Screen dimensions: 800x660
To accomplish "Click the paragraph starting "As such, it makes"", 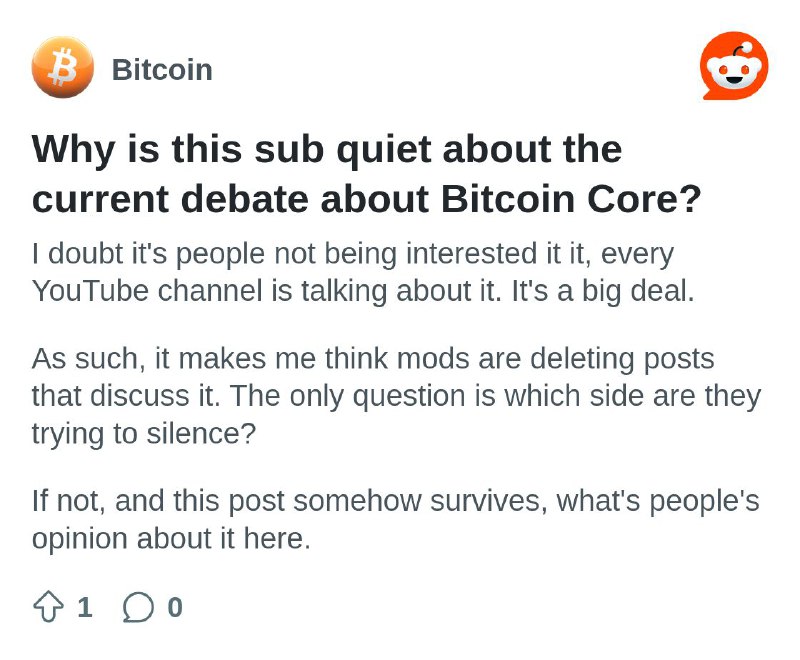I will click(x=396, y=396).
